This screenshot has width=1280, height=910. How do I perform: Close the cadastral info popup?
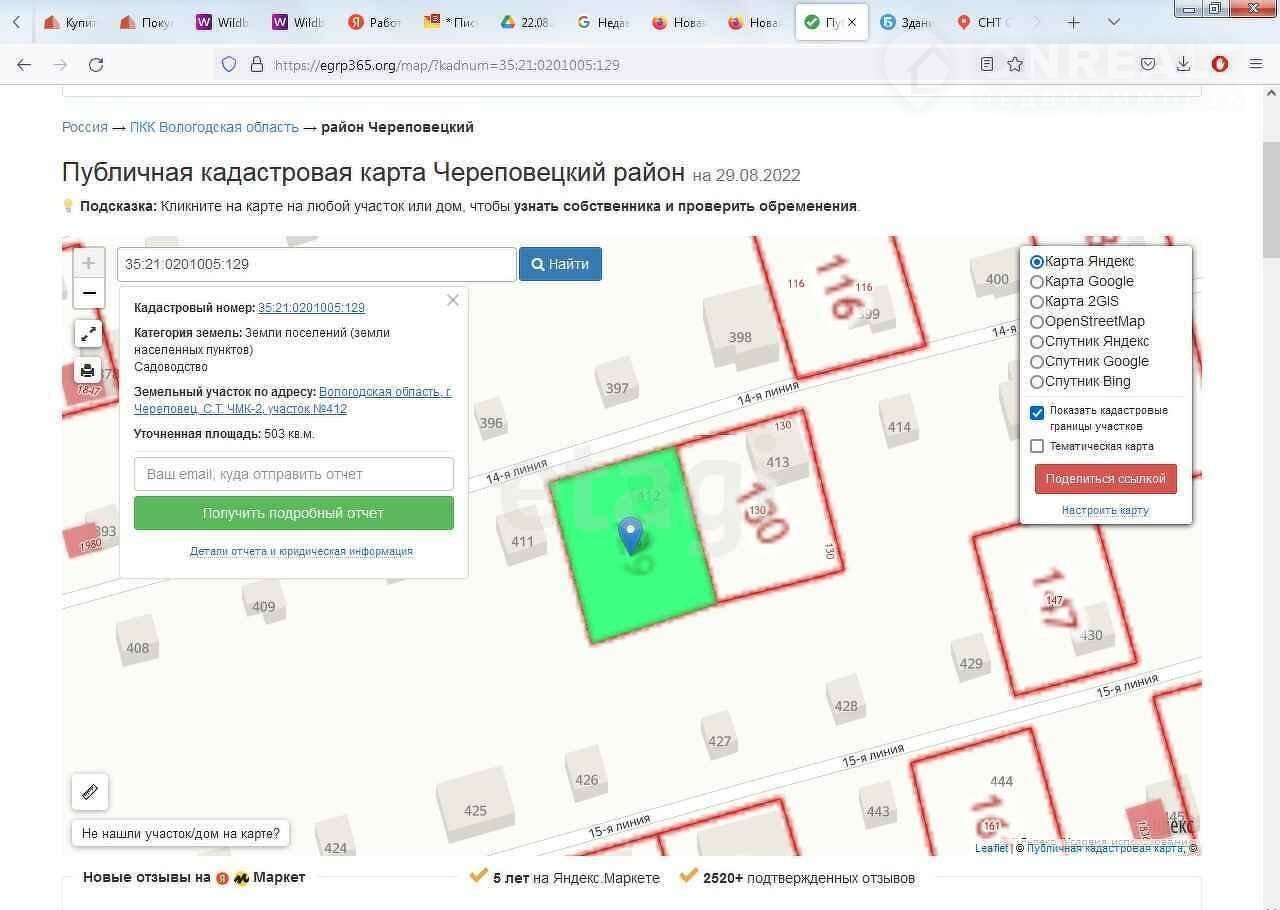coord(453,300)
